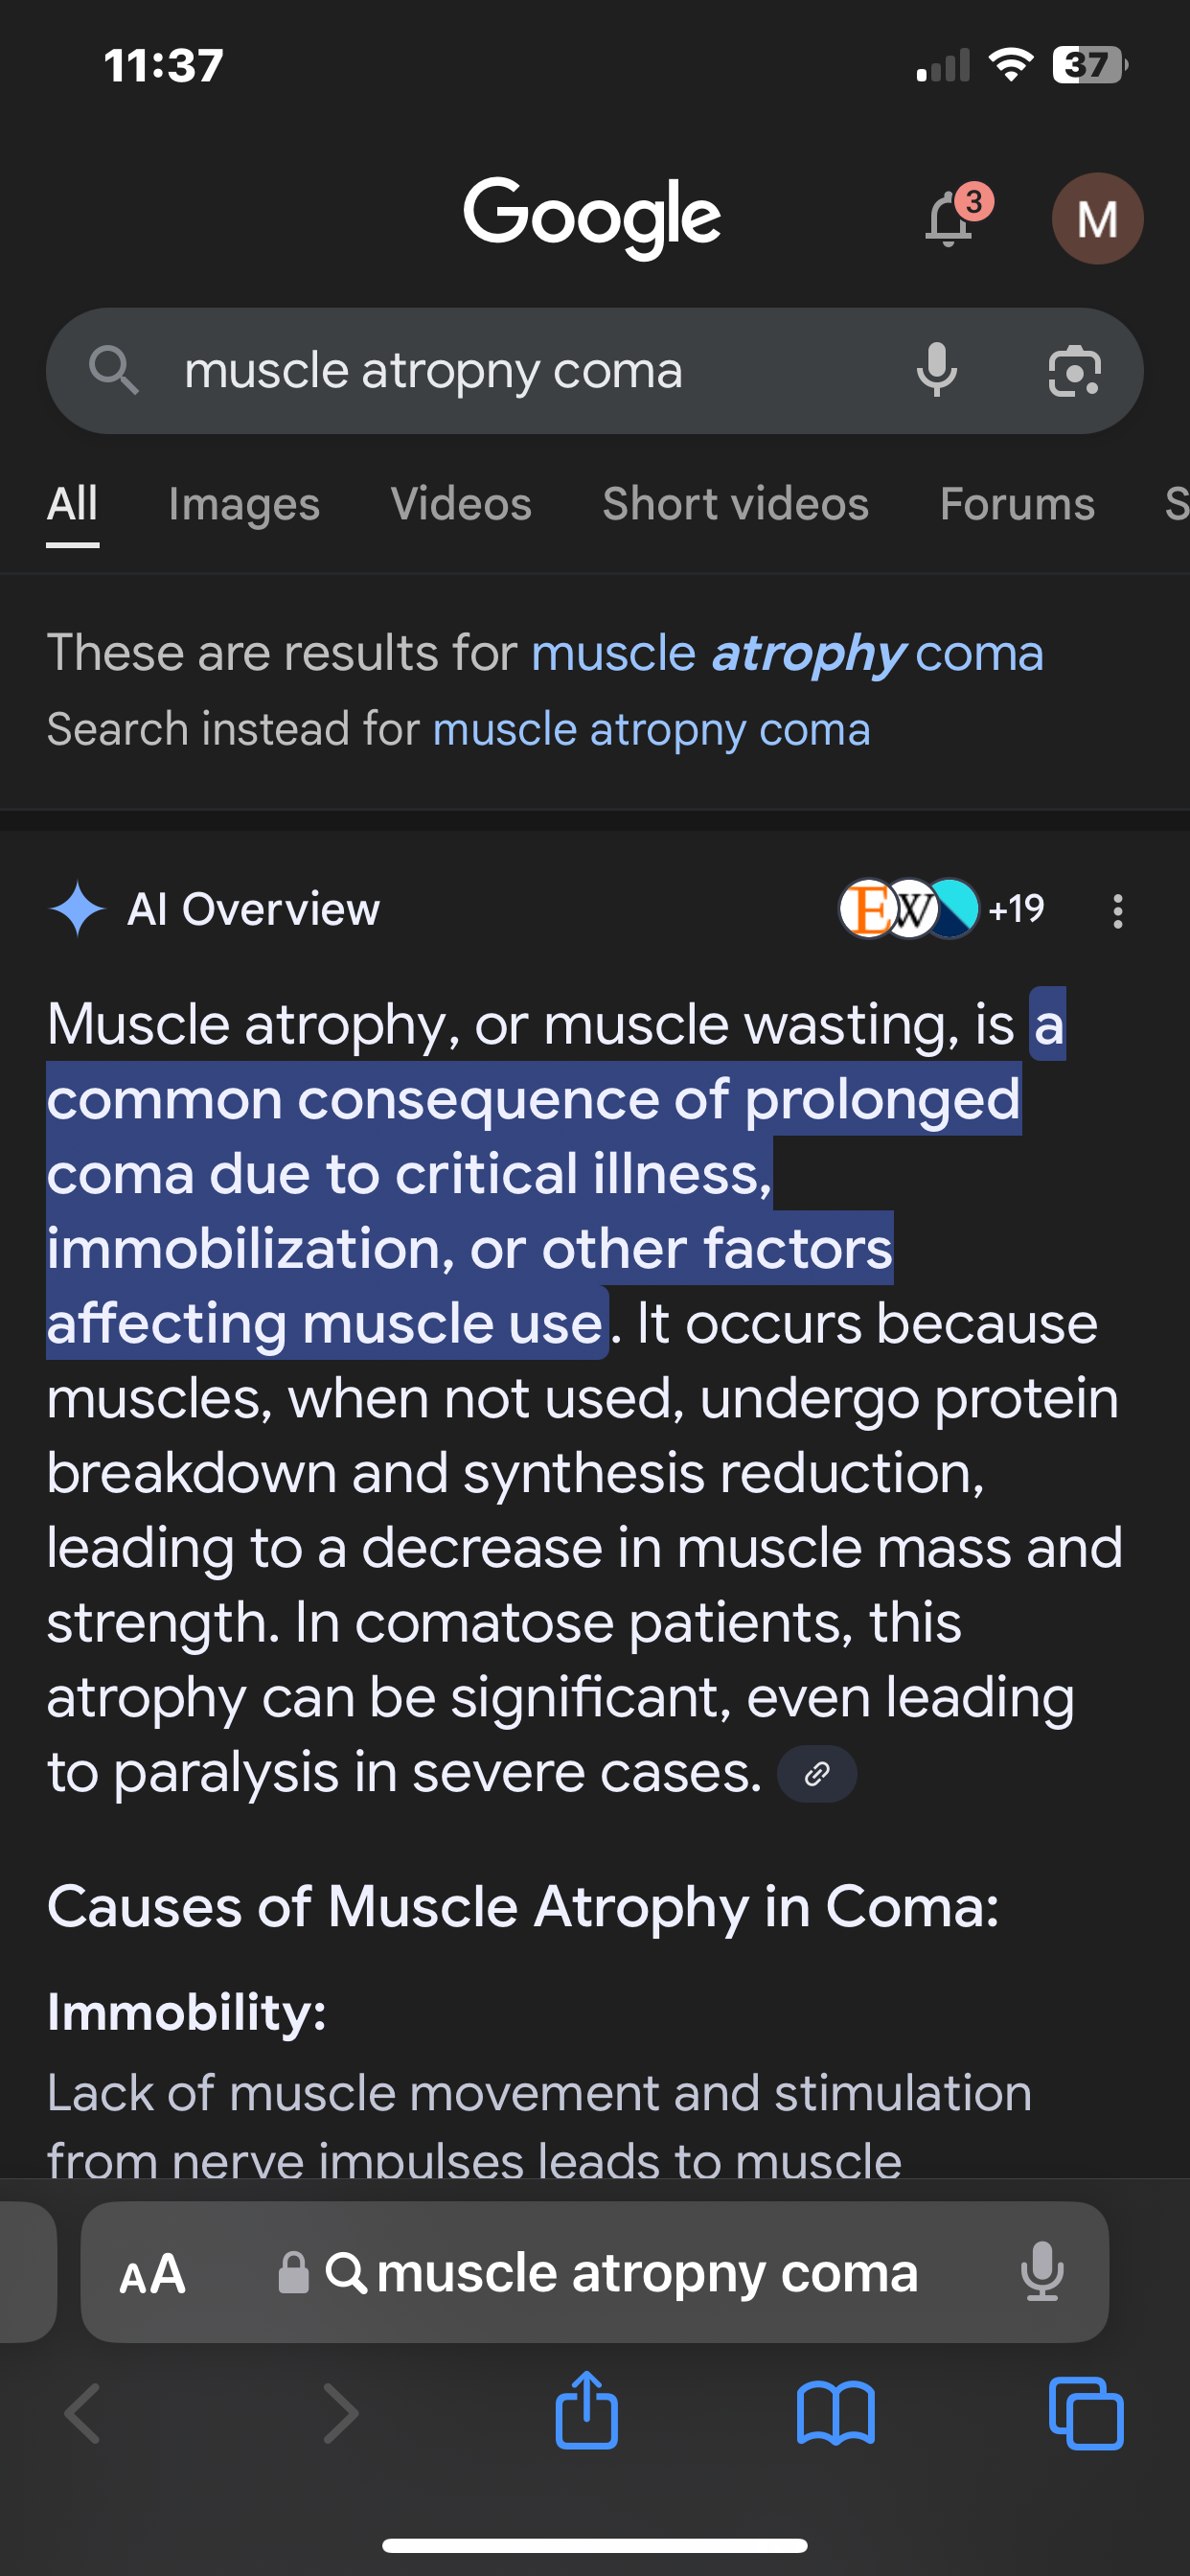Expand AI Overview sources +19 icons
The image size is (1190, 2576).
pos(942,909)
